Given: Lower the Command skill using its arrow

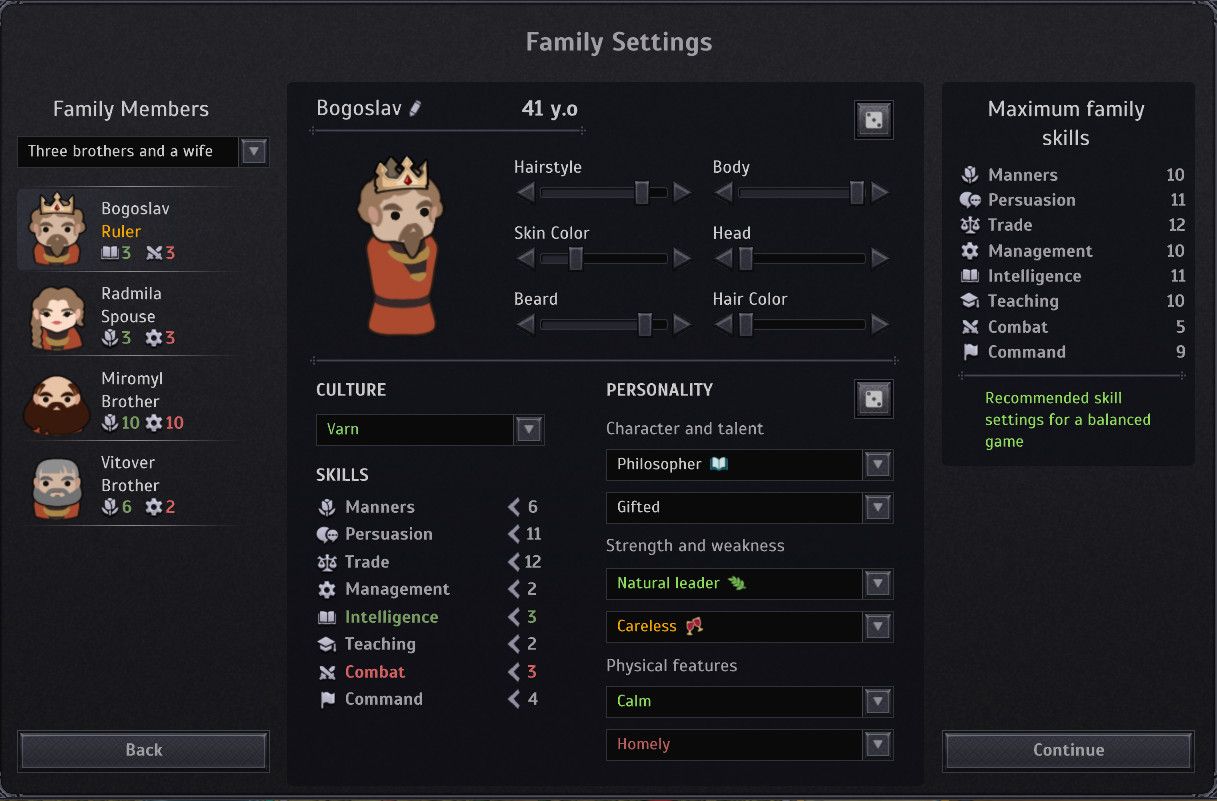Looking at the screenshot, I should click(514, 699).
